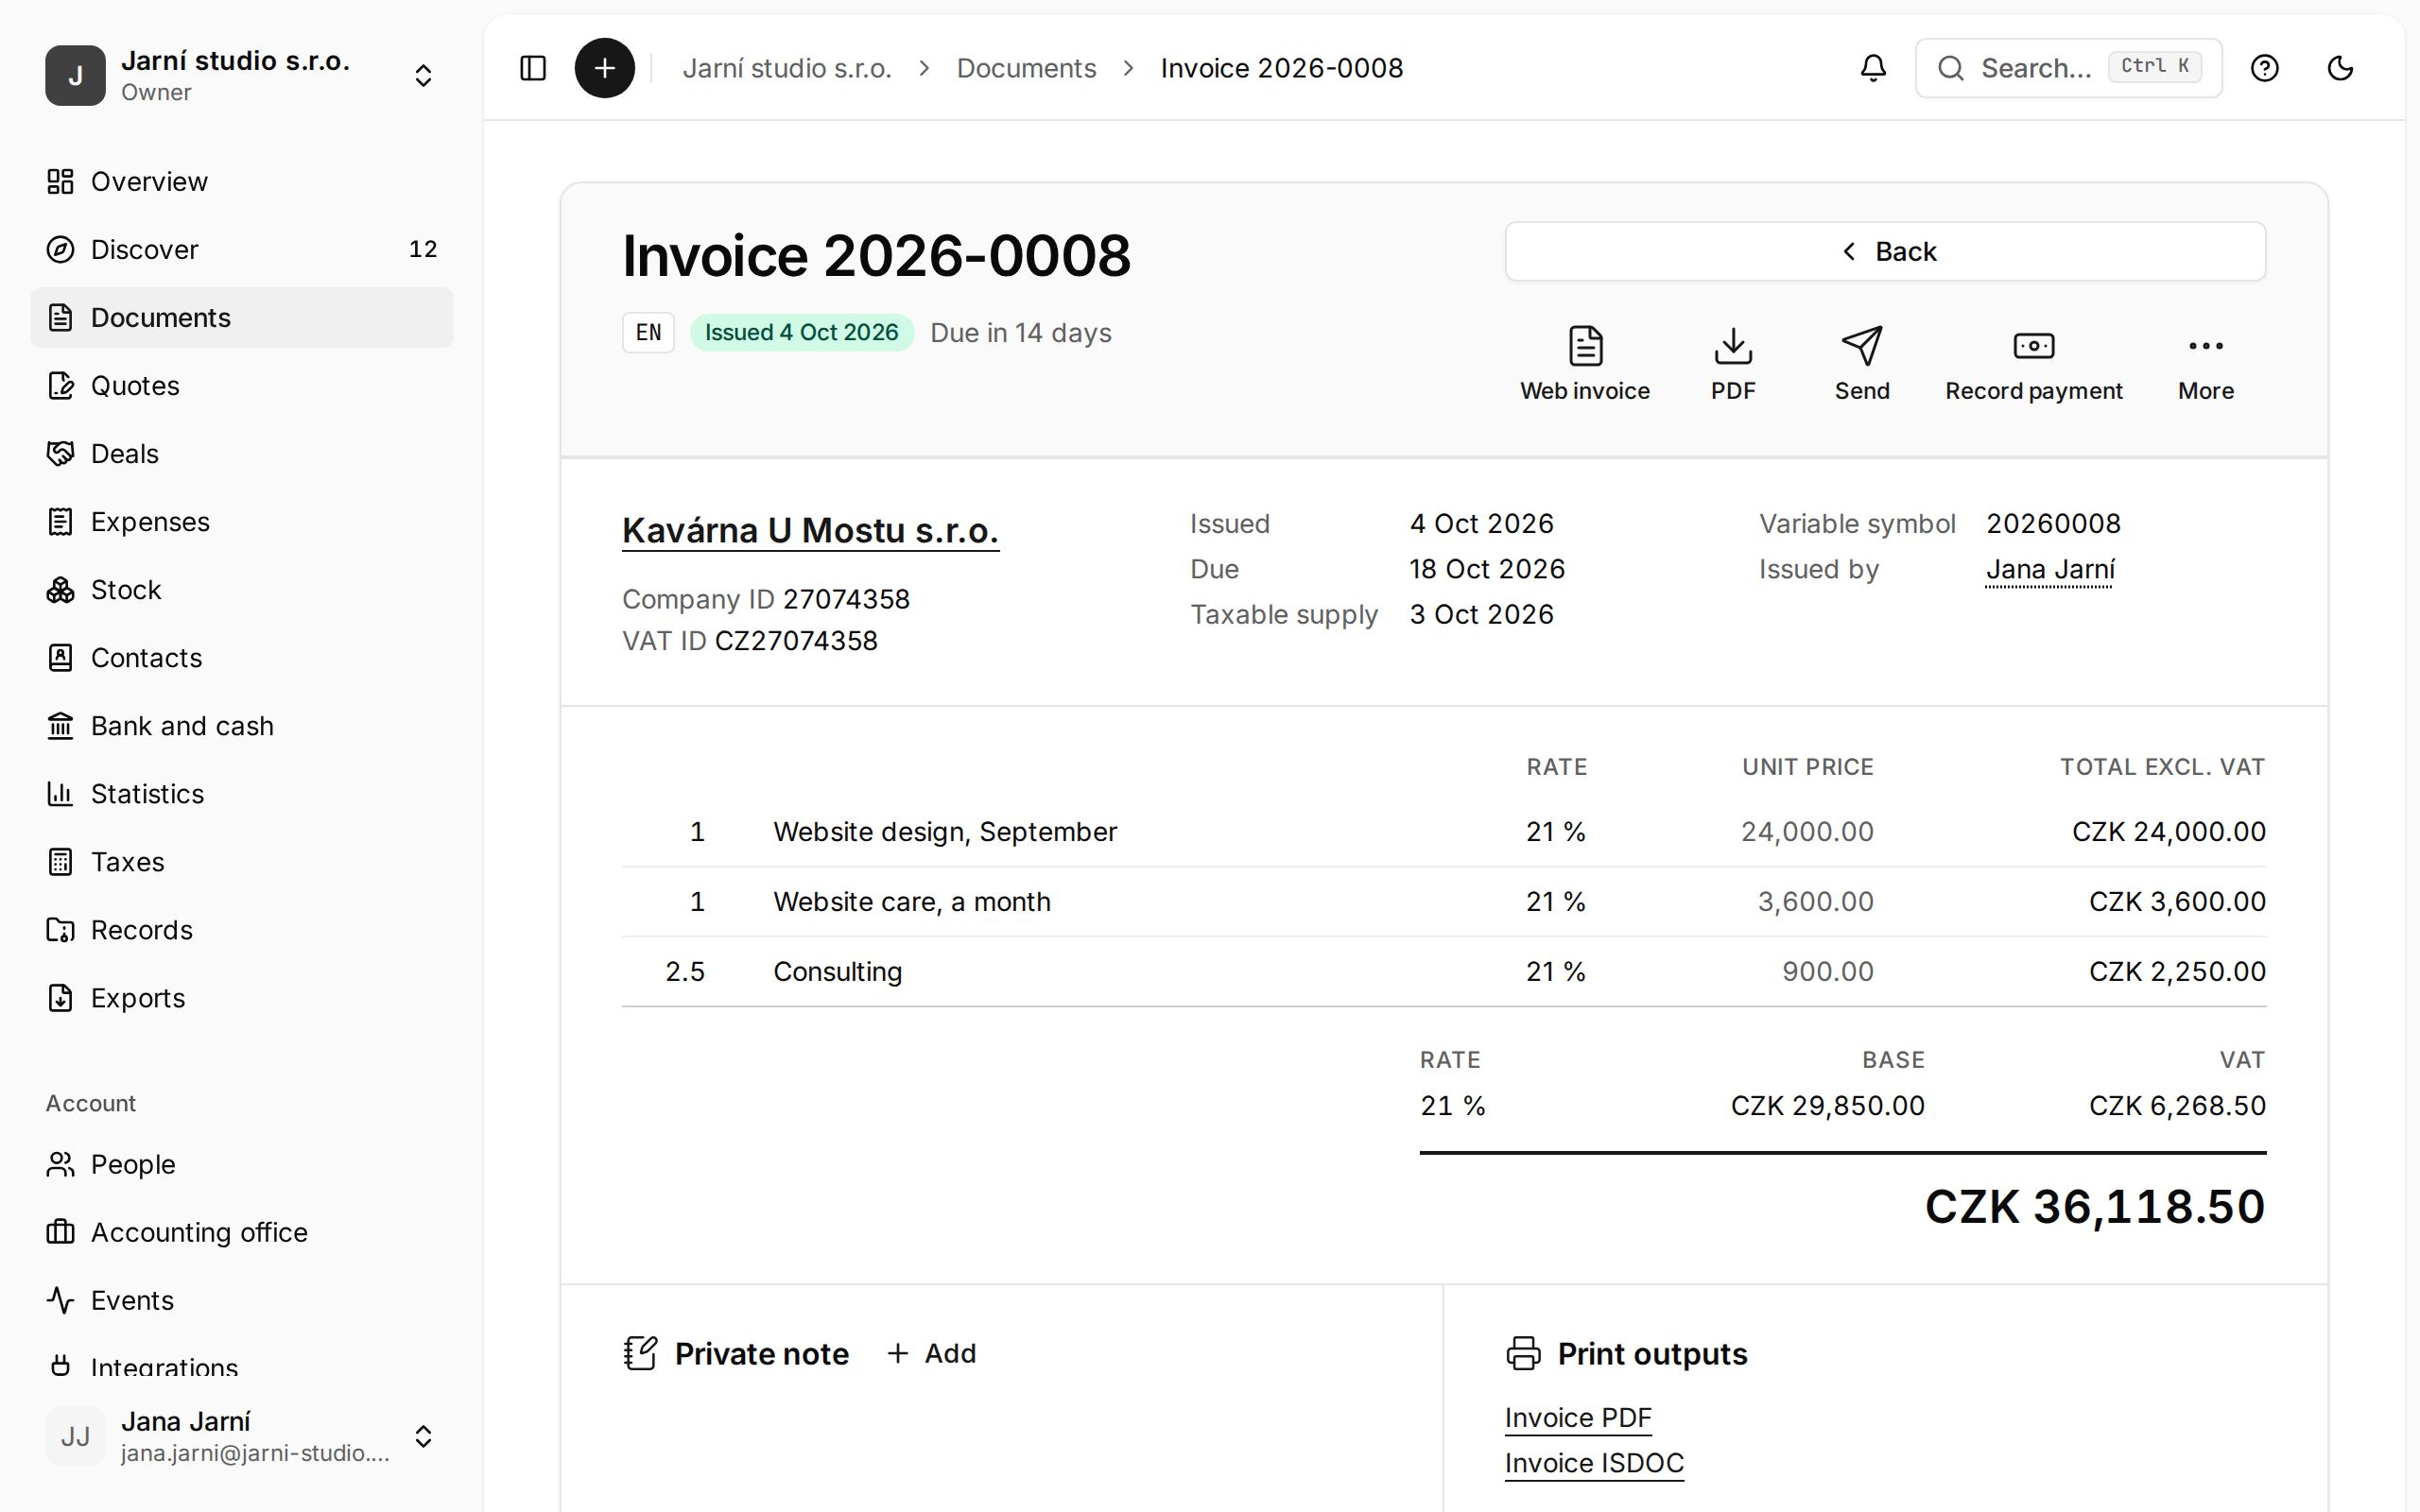
Task: Open the Deals handshake item
Action: point(242,453)
